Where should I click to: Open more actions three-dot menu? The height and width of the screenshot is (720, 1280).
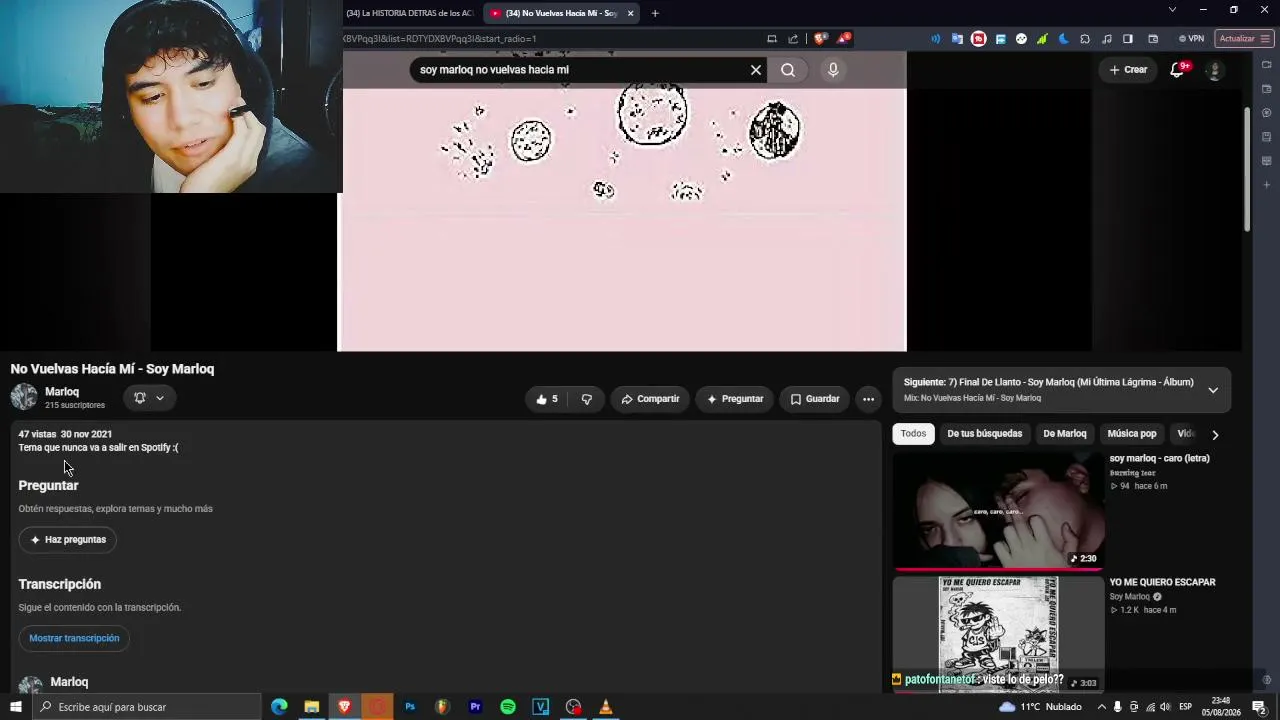868,399
